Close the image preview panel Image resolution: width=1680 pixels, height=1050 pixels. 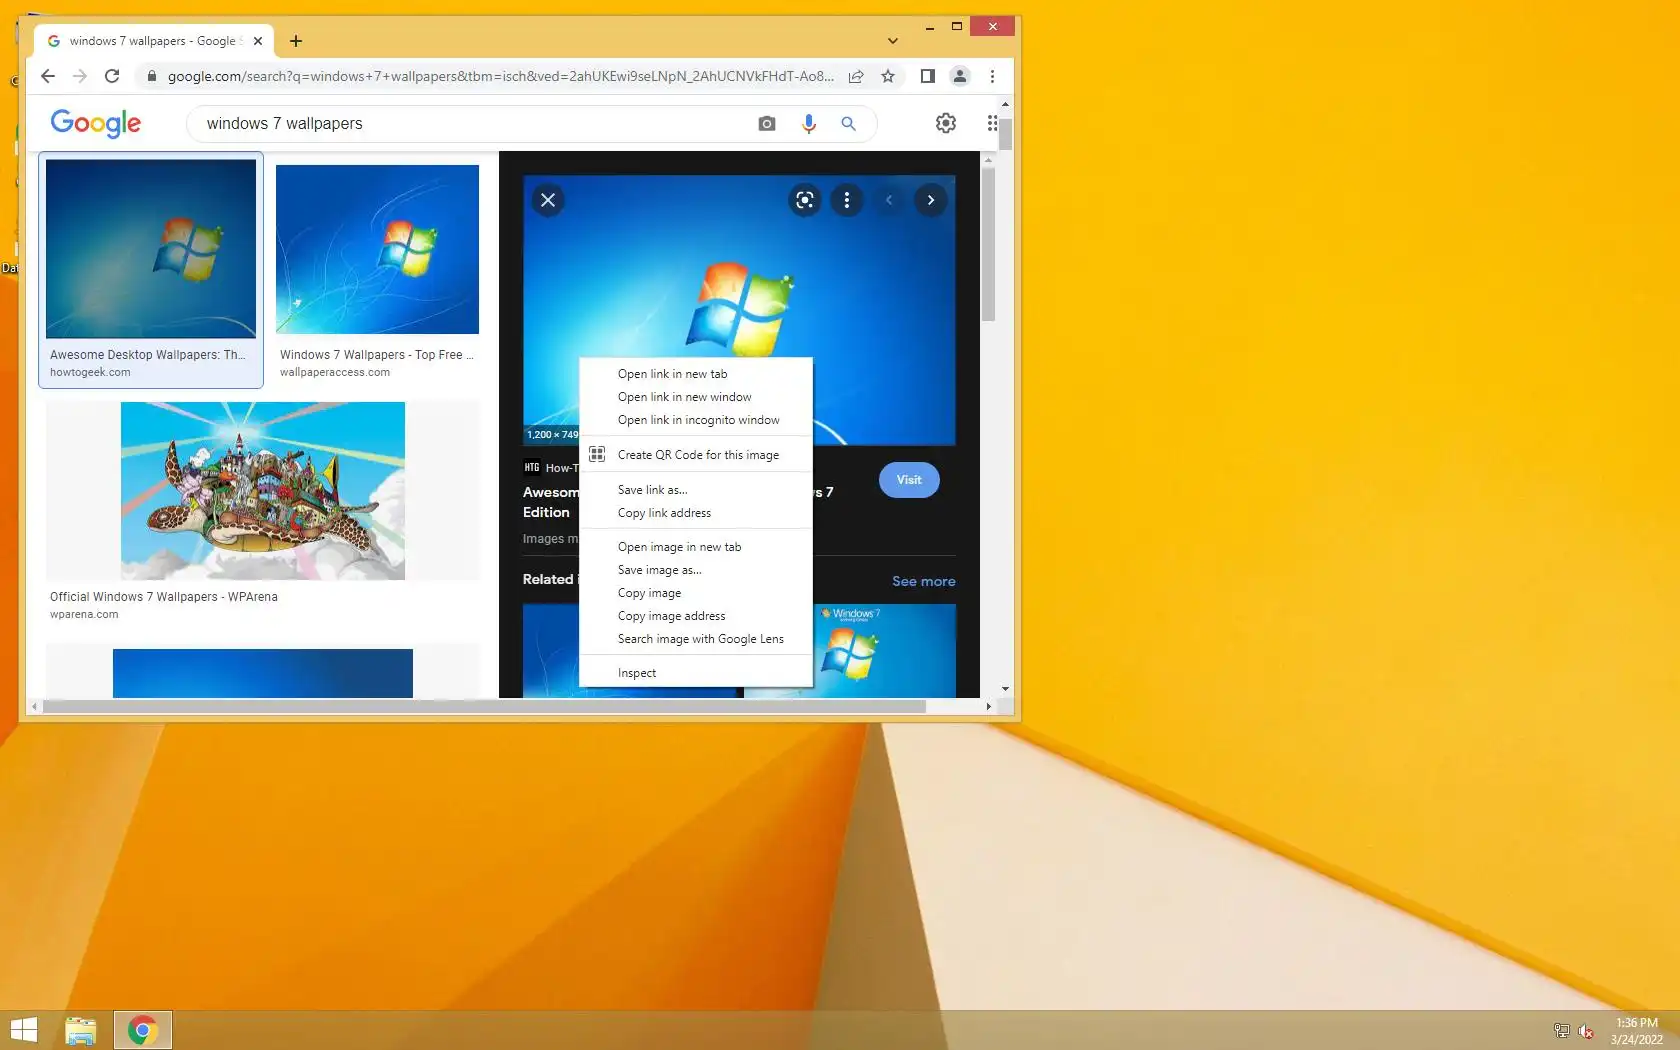[548, 200]
